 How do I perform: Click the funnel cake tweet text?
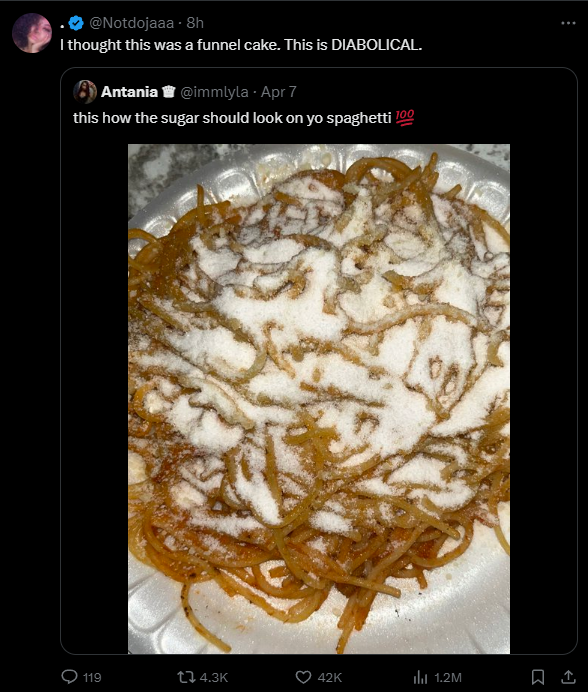coord(241,45)
